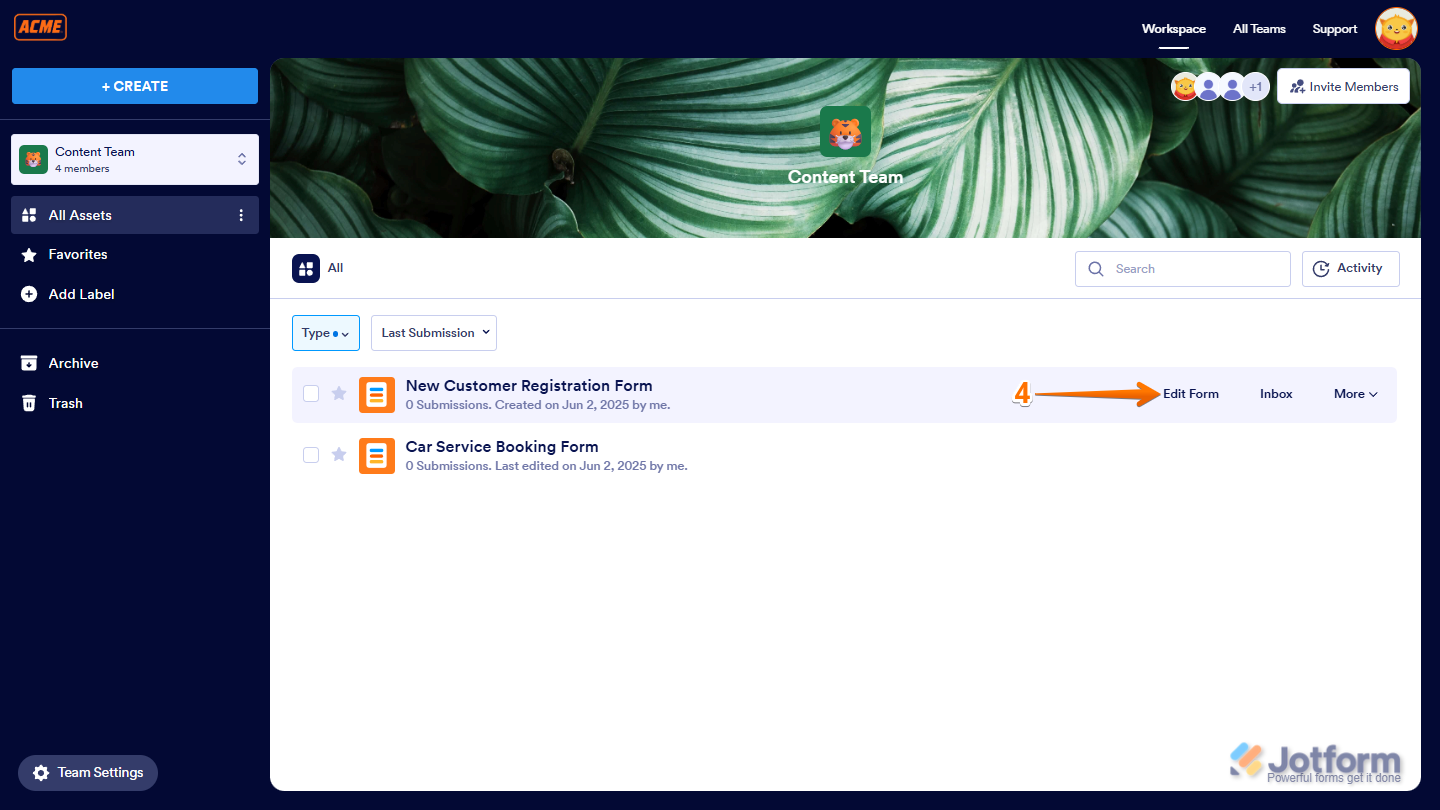Open the Archive section icon
The width and height of the screenshot is (1440, 810).
click(x=30, y=363)
